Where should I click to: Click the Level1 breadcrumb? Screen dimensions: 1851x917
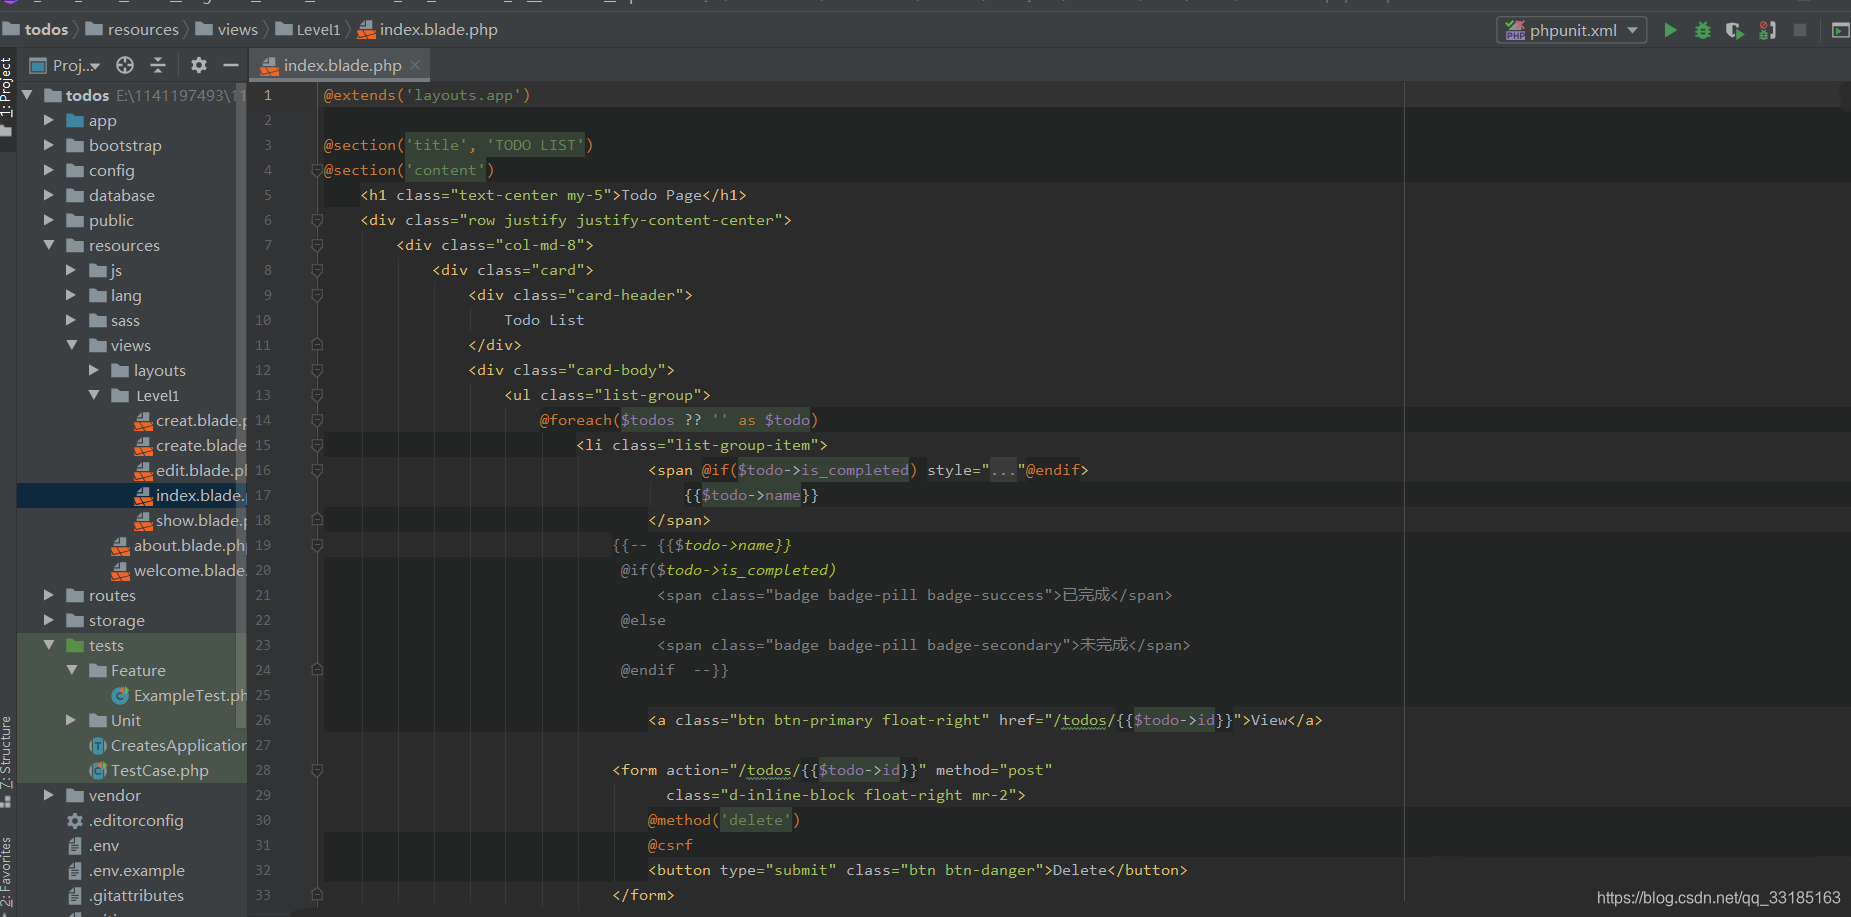point(308,29)
